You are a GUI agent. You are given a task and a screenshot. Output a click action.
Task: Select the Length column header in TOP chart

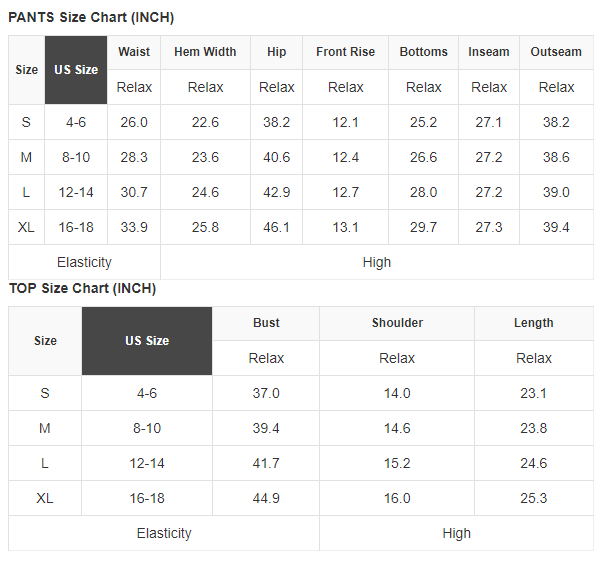(534, 323)
